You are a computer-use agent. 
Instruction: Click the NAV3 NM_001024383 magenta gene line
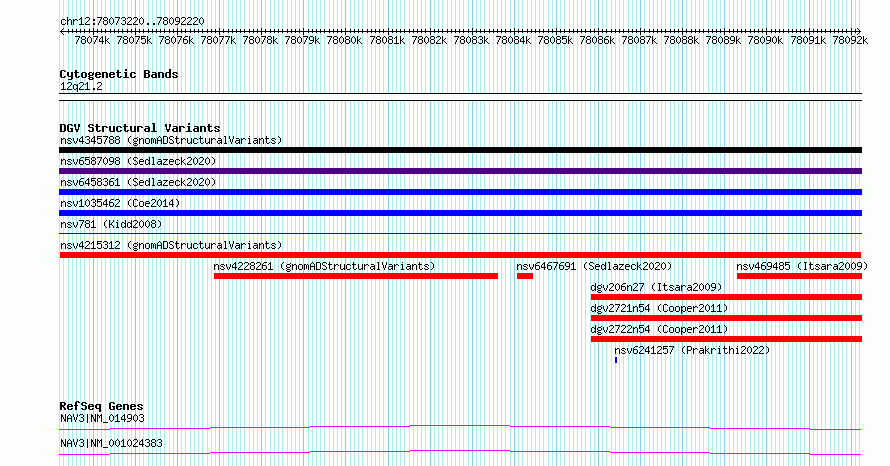pos(460,452)
